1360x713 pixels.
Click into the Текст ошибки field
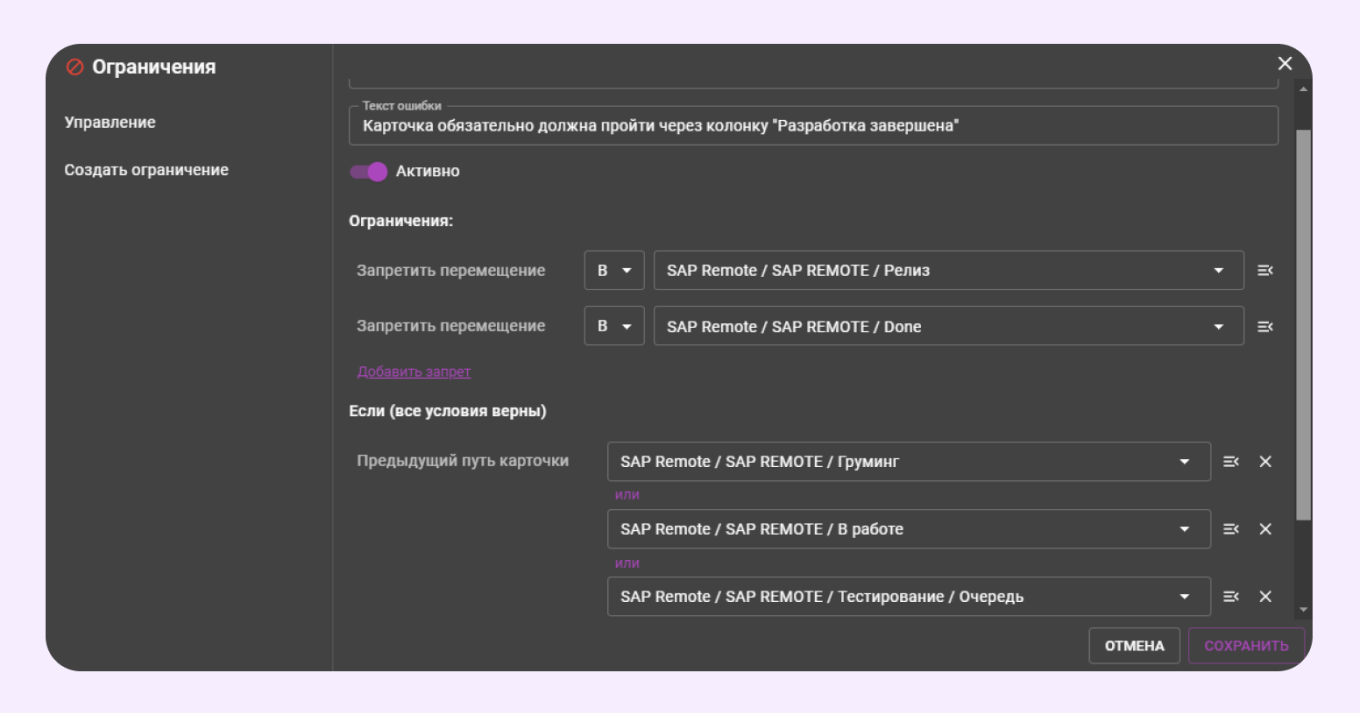pyautogui.click(x=812, y=127)
